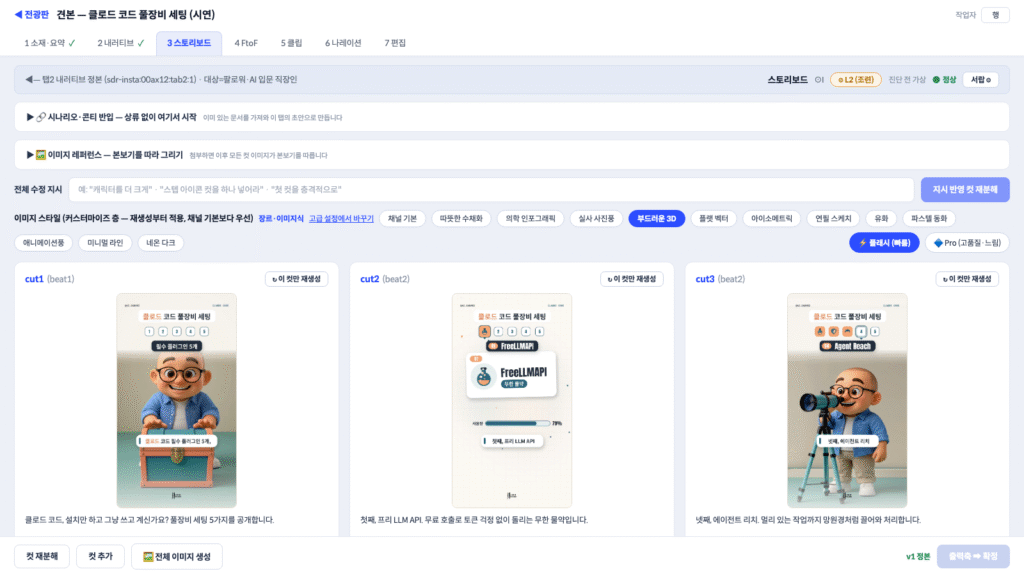This screenshot has width=1024, height=576.
Task: Click the 탭2 내러티브 정본 source line
Action: (x=161, y=80)
